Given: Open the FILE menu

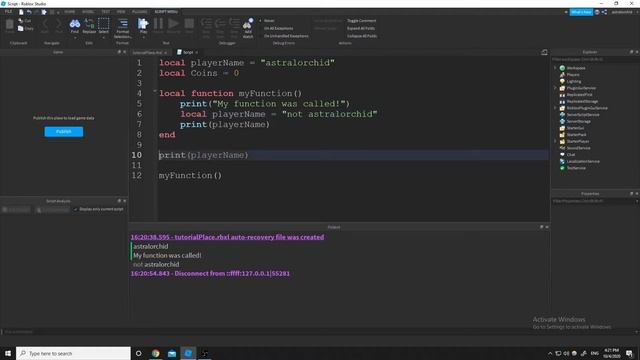Looking at the screenshot, I should click(x=8, y=12).
